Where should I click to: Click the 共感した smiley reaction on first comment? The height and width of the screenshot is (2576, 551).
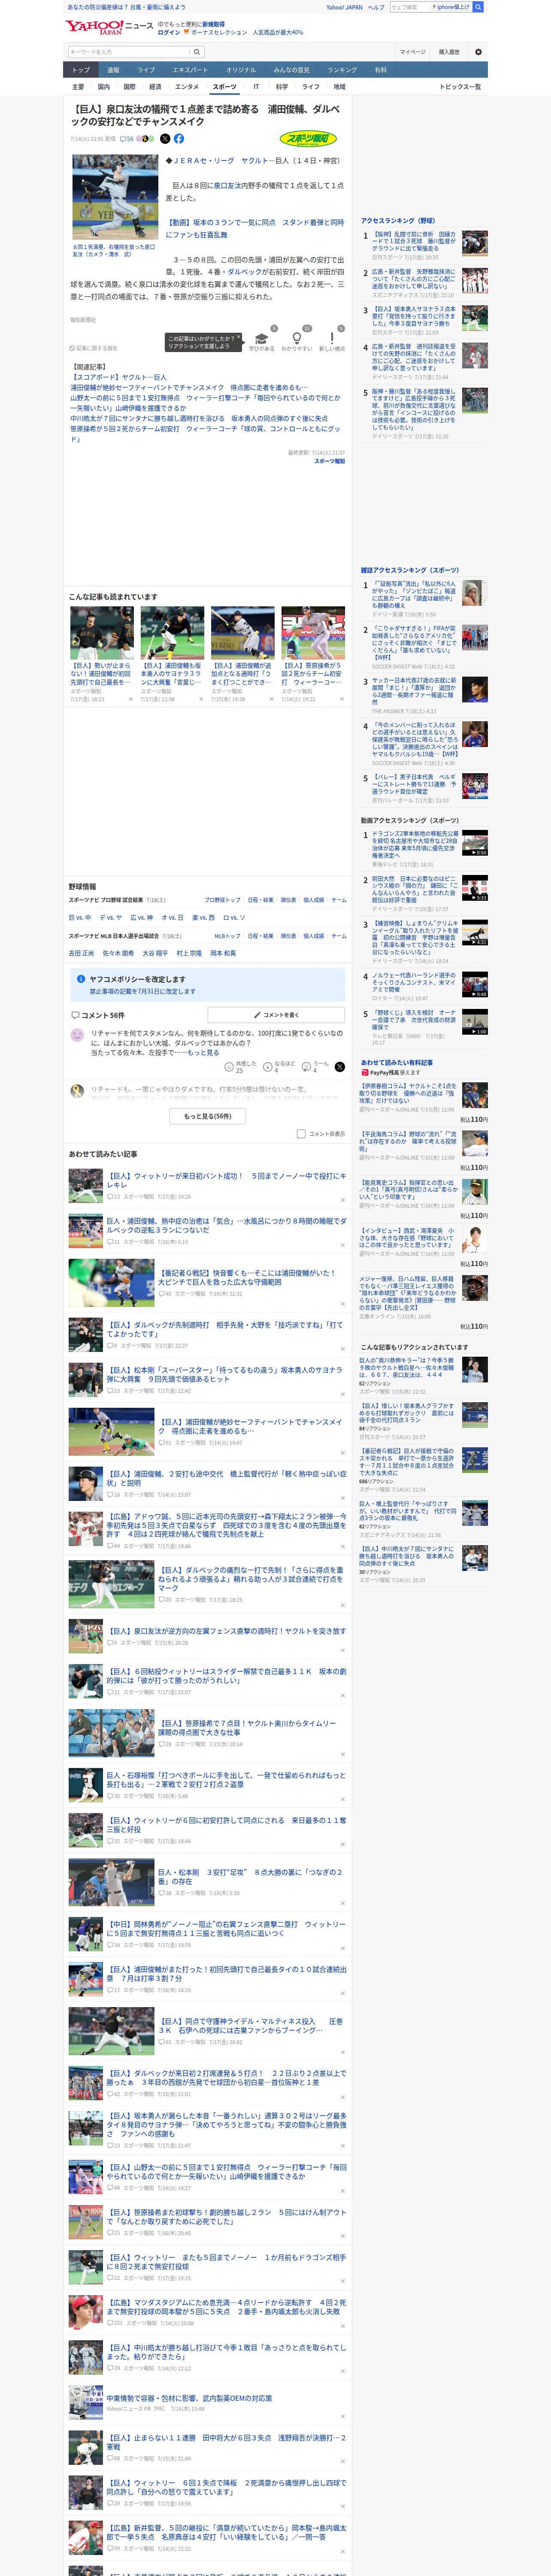coord(229,1067)
